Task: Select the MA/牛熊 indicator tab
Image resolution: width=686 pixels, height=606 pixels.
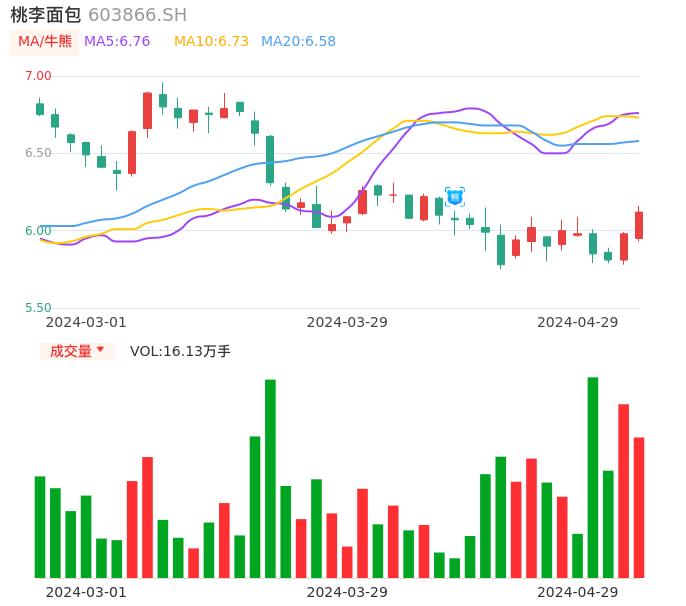Action: coord(45,42)
